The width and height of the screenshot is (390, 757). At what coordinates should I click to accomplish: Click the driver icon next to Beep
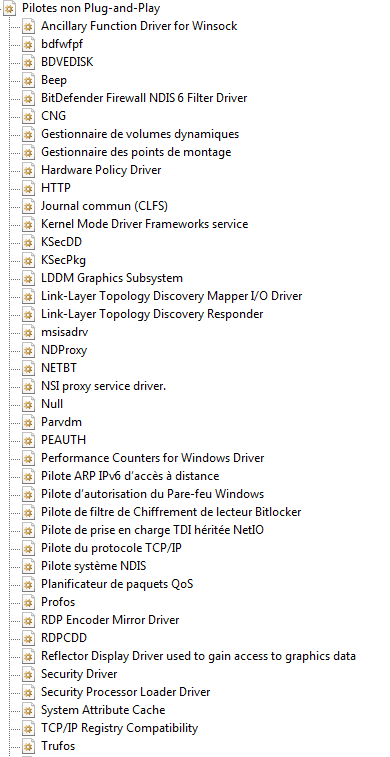(28, 81)
